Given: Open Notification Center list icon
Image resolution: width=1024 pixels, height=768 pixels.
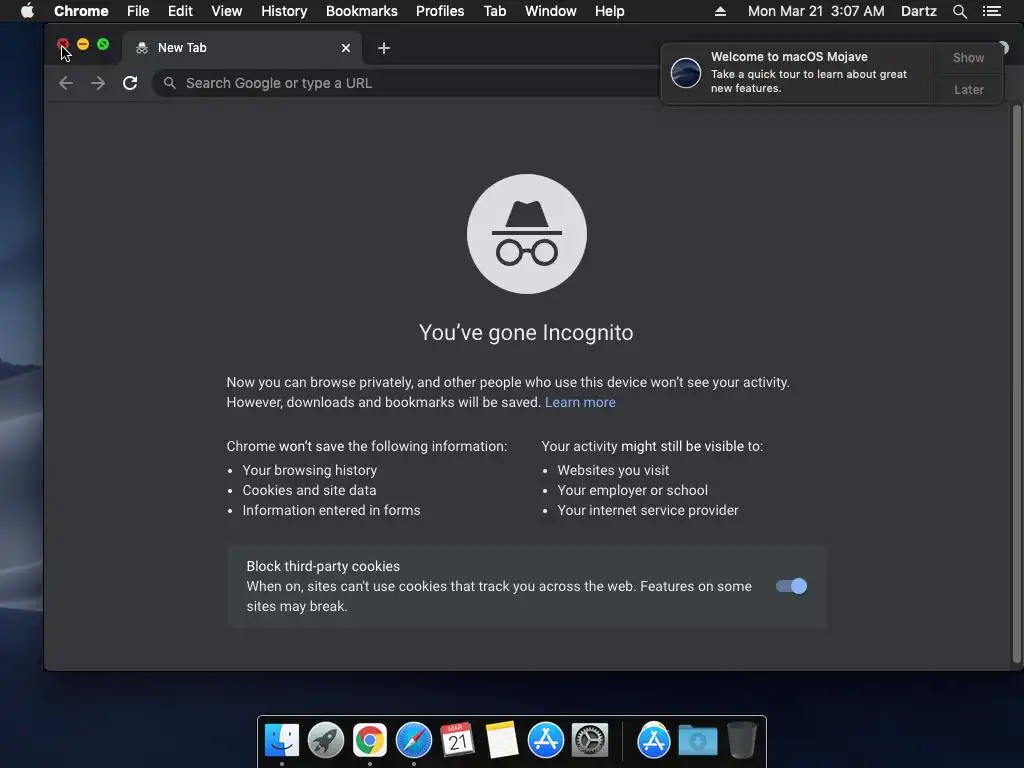Looking at the screenshot, I should pyautogui.click(x=992, y=11).
